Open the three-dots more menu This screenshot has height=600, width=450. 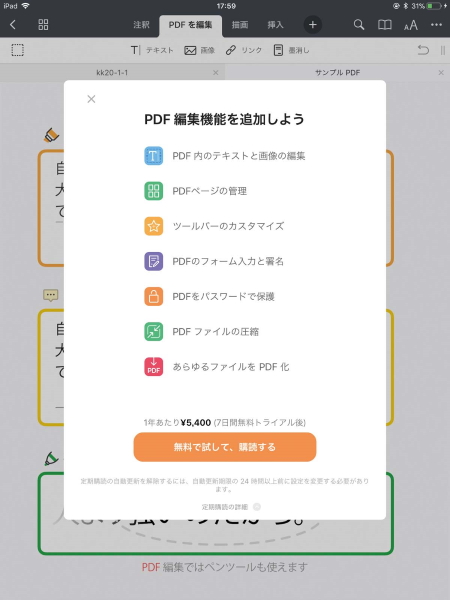436,25
